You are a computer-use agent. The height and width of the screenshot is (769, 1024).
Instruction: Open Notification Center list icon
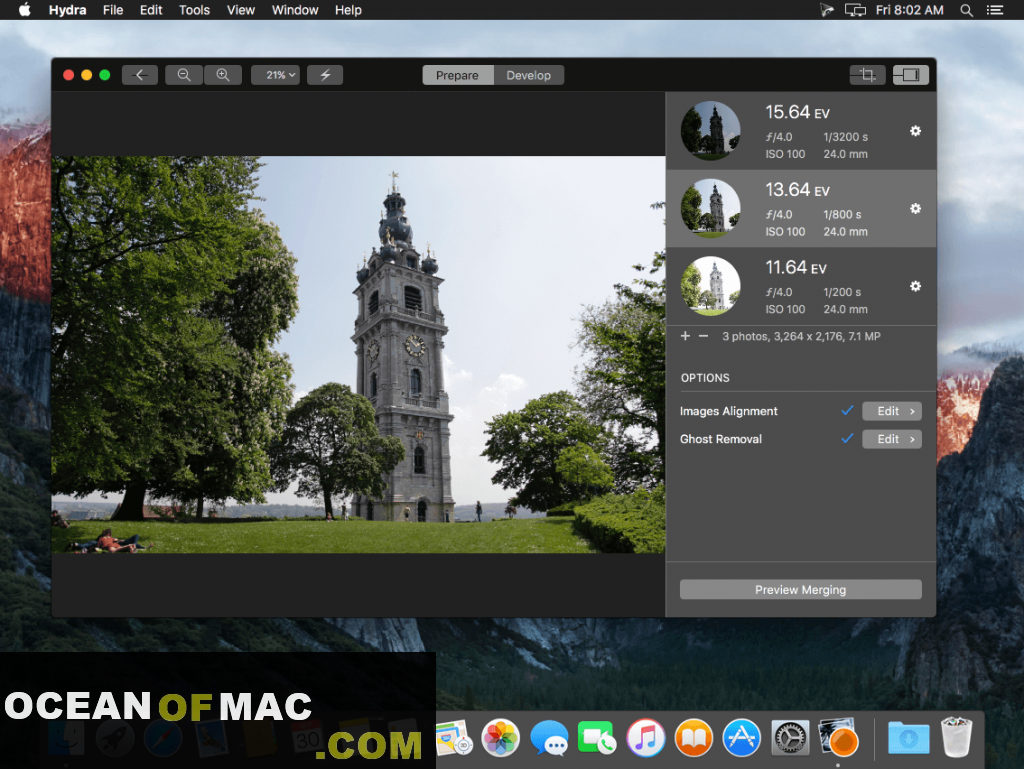coord(995,10)
